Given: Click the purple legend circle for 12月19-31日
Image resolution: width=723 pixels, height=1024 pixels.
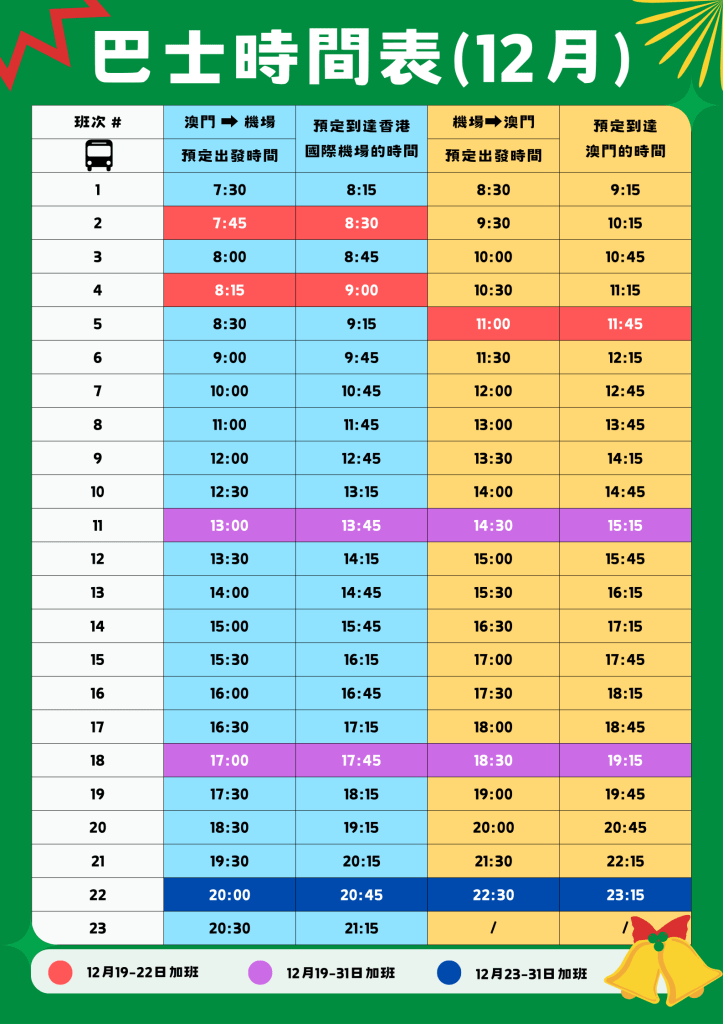Looking at the screenshot, I should [261, 972].
